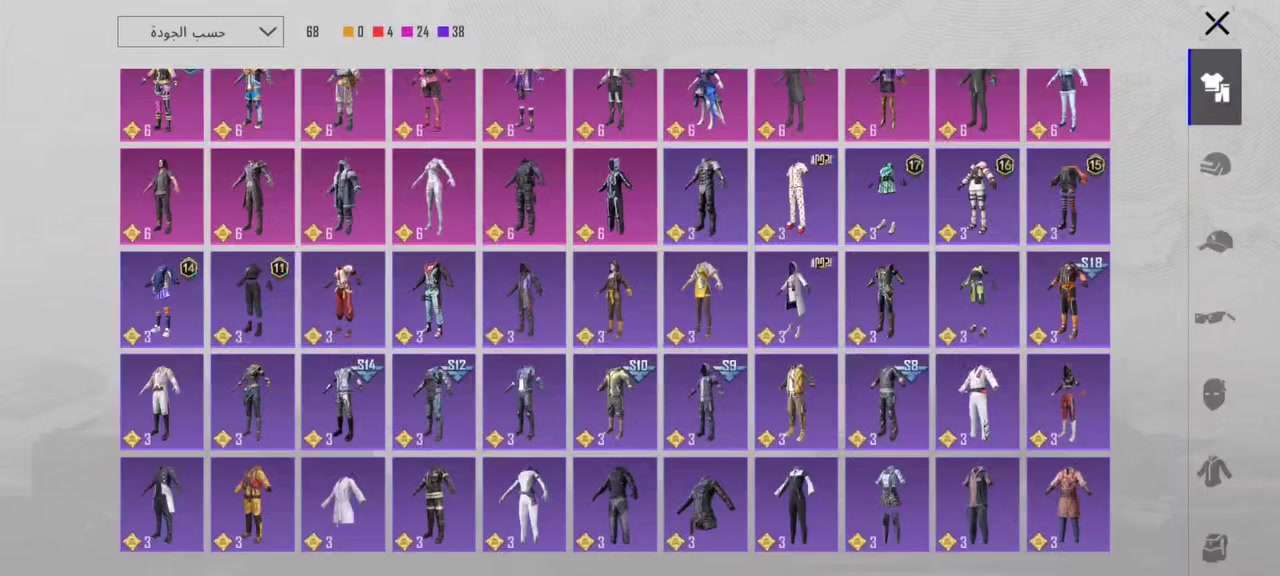Close the inventory with the X icon
Viewport: 1280px width, 576px height.
[x=1217, y=23]
